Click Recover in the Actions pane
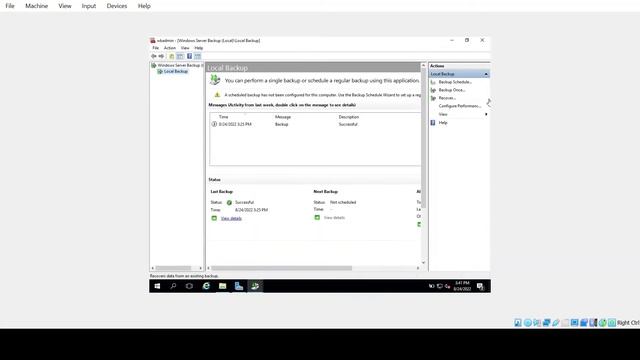Viewport: 640px width, 360px height. [447, 98]
